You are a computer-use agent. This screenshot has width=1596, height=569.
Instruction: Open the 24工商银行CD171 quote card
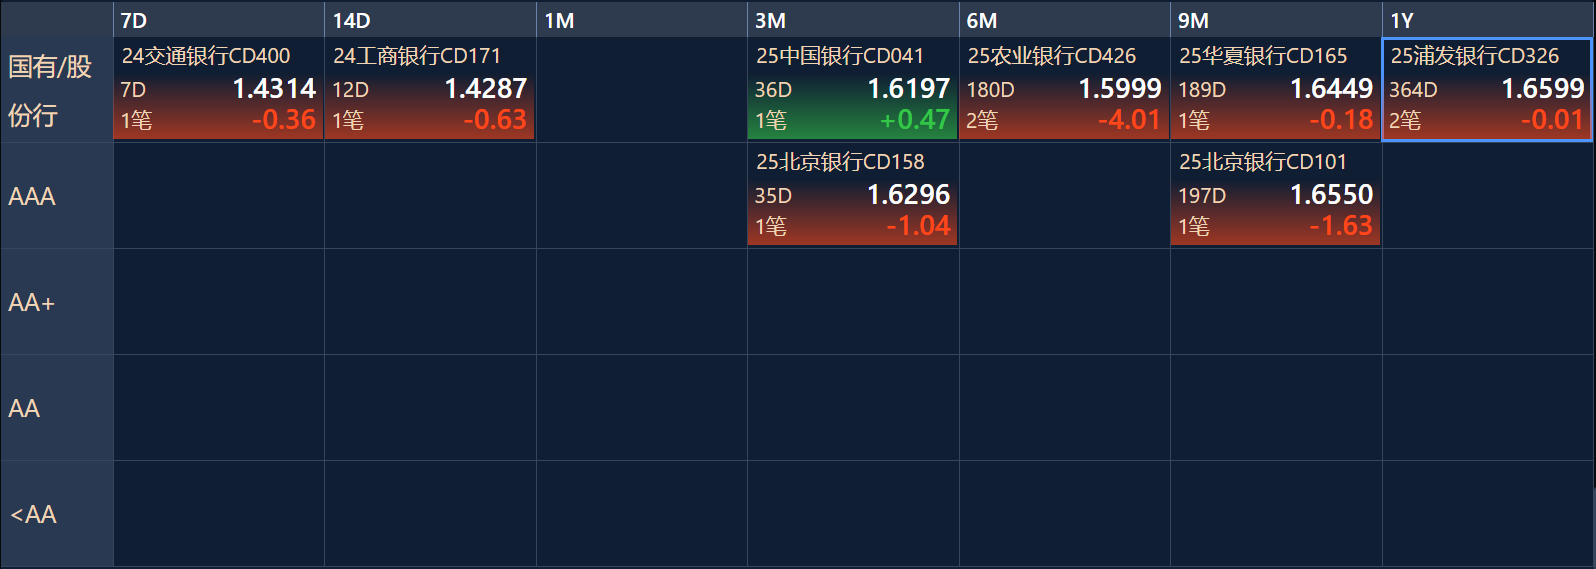pos(430,89)
